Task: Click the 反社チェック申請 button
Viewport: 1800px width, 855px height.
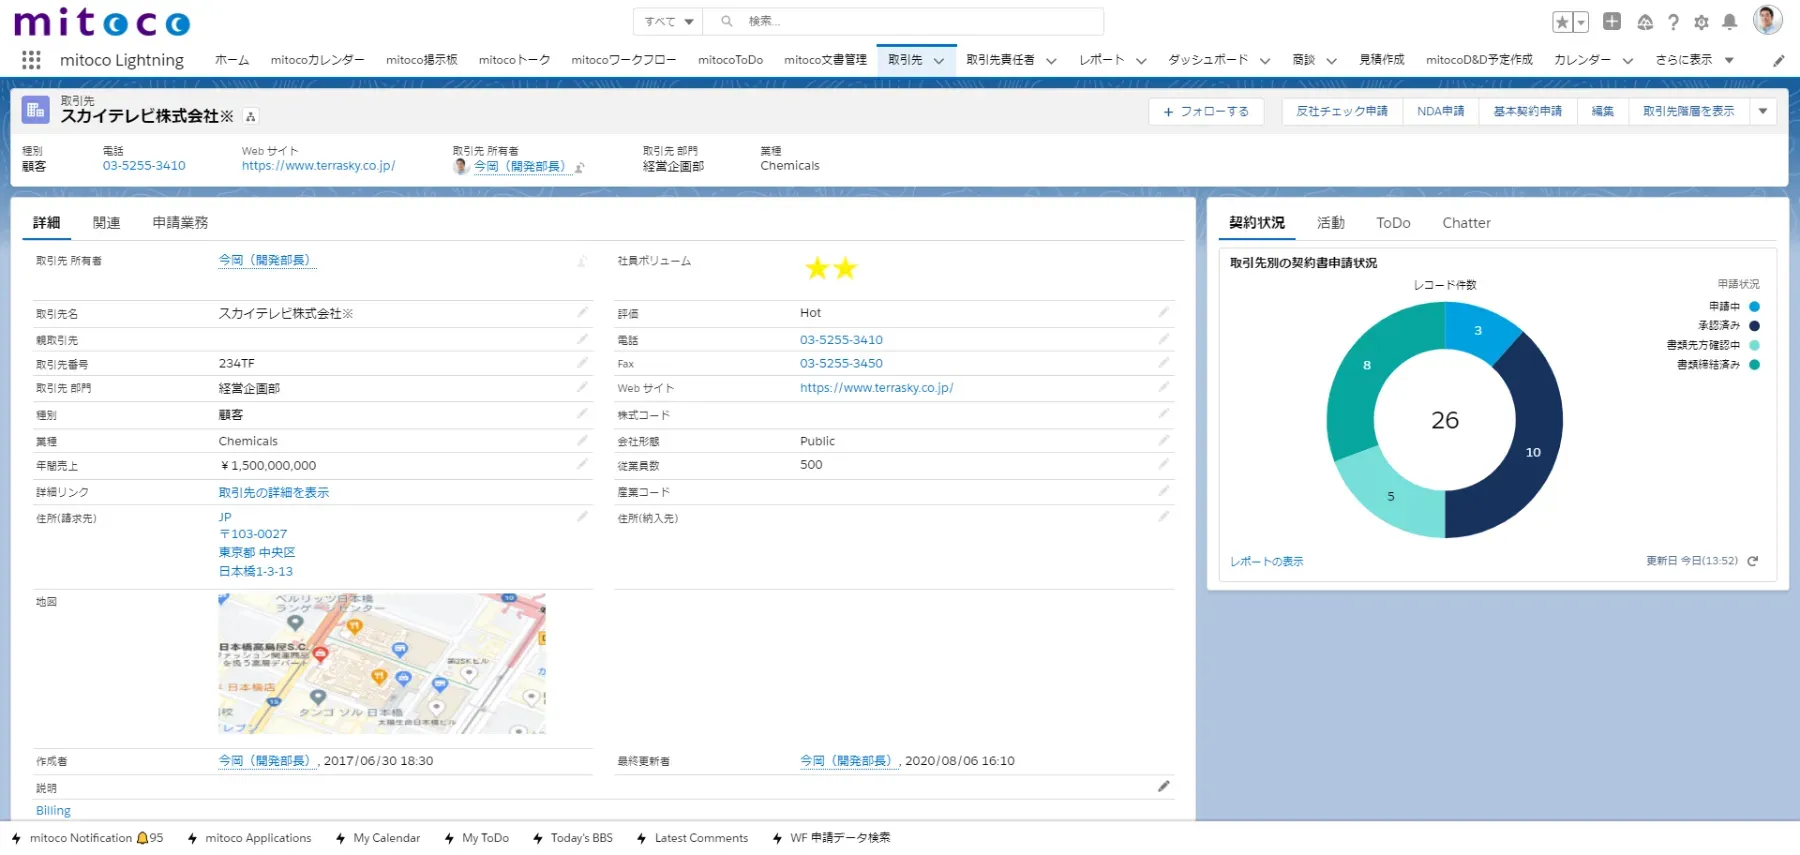Action: click(1342, 111)
